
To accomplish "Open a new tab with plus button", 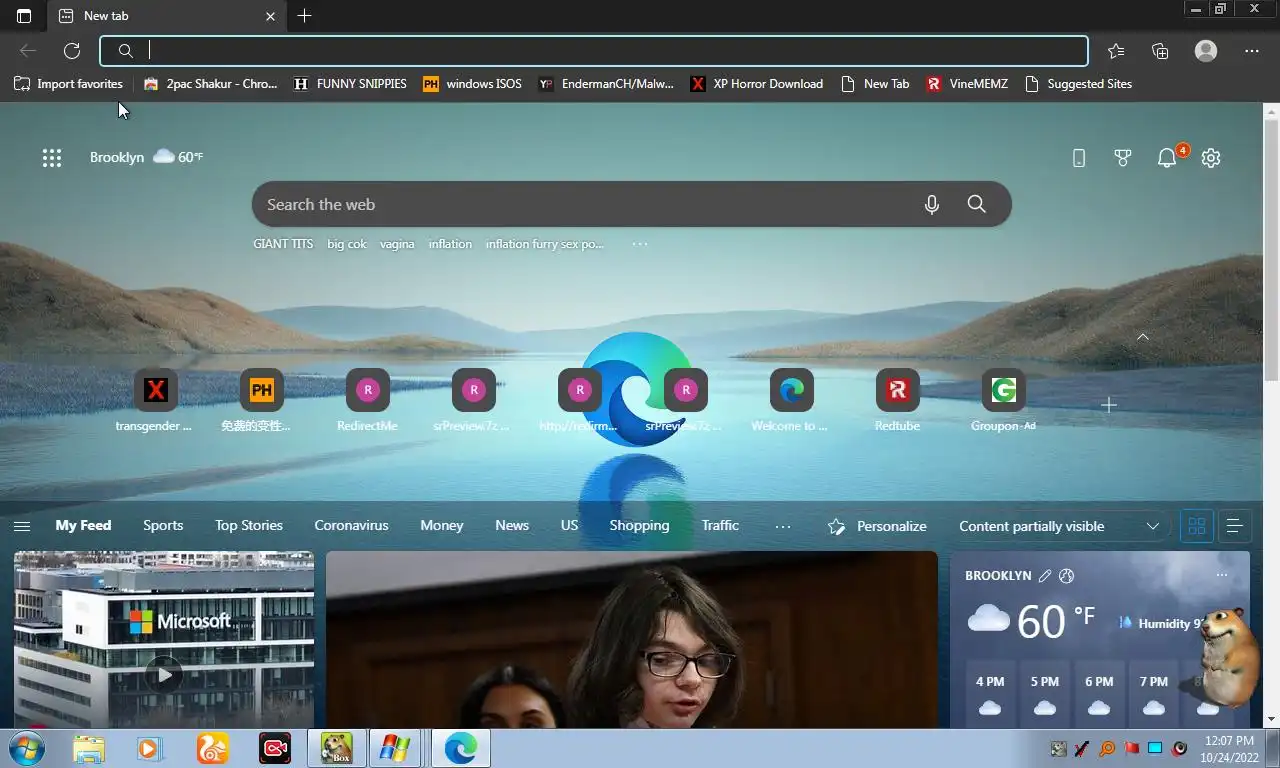I will (305, 16).
